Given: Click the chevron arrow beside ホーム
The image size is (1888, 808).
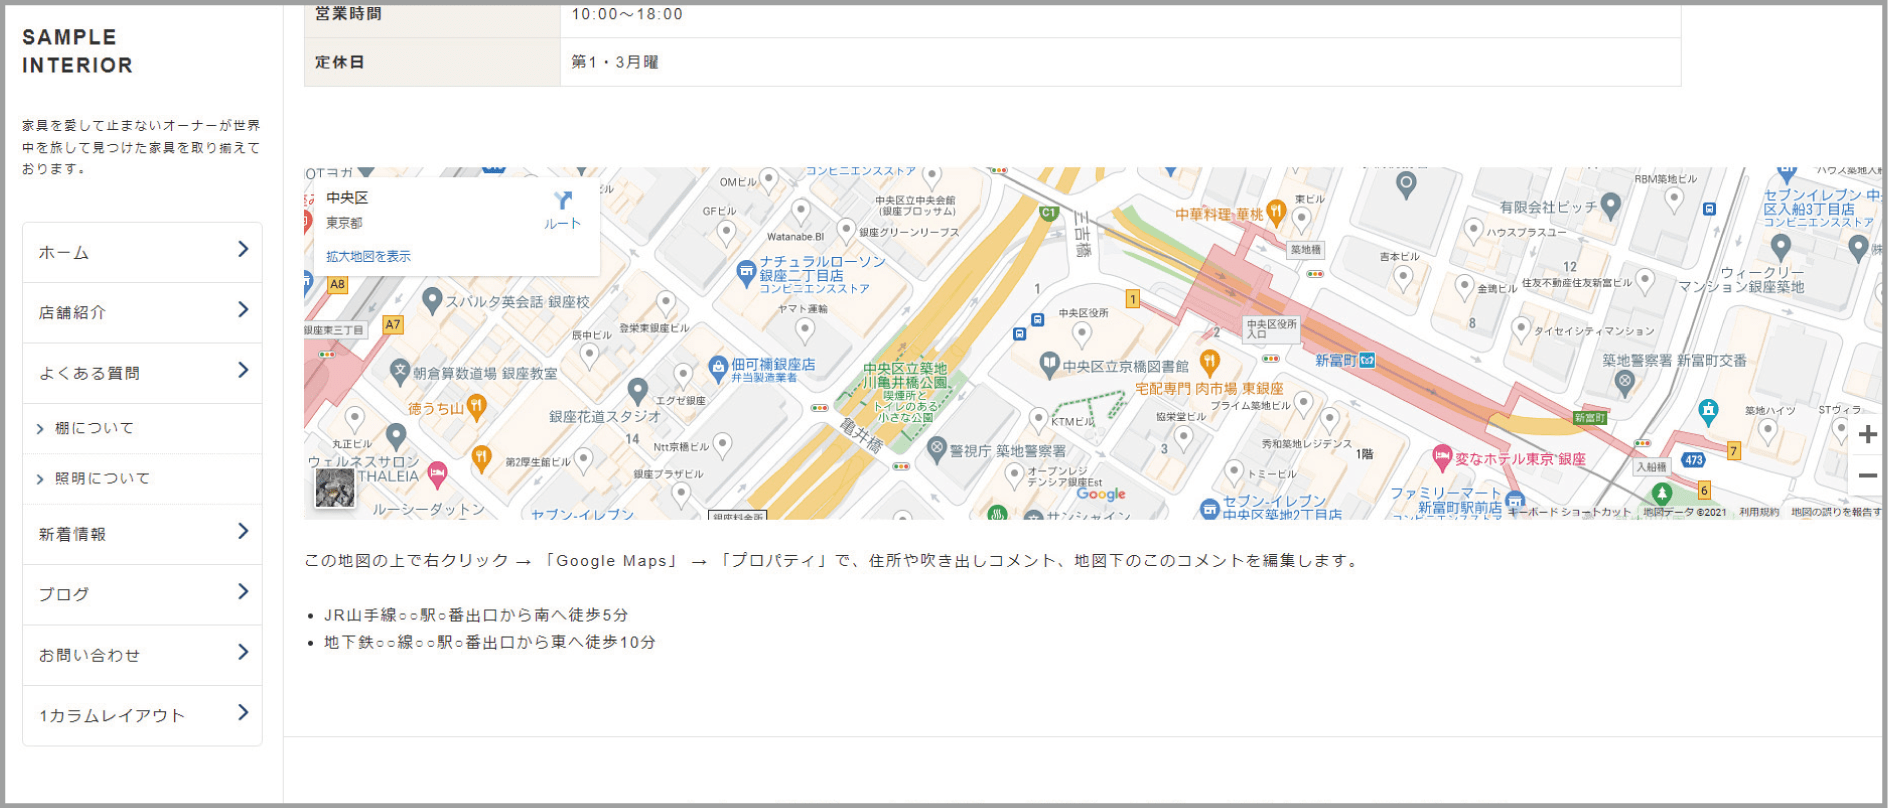Looking at the screenshot, I should 243,249.
